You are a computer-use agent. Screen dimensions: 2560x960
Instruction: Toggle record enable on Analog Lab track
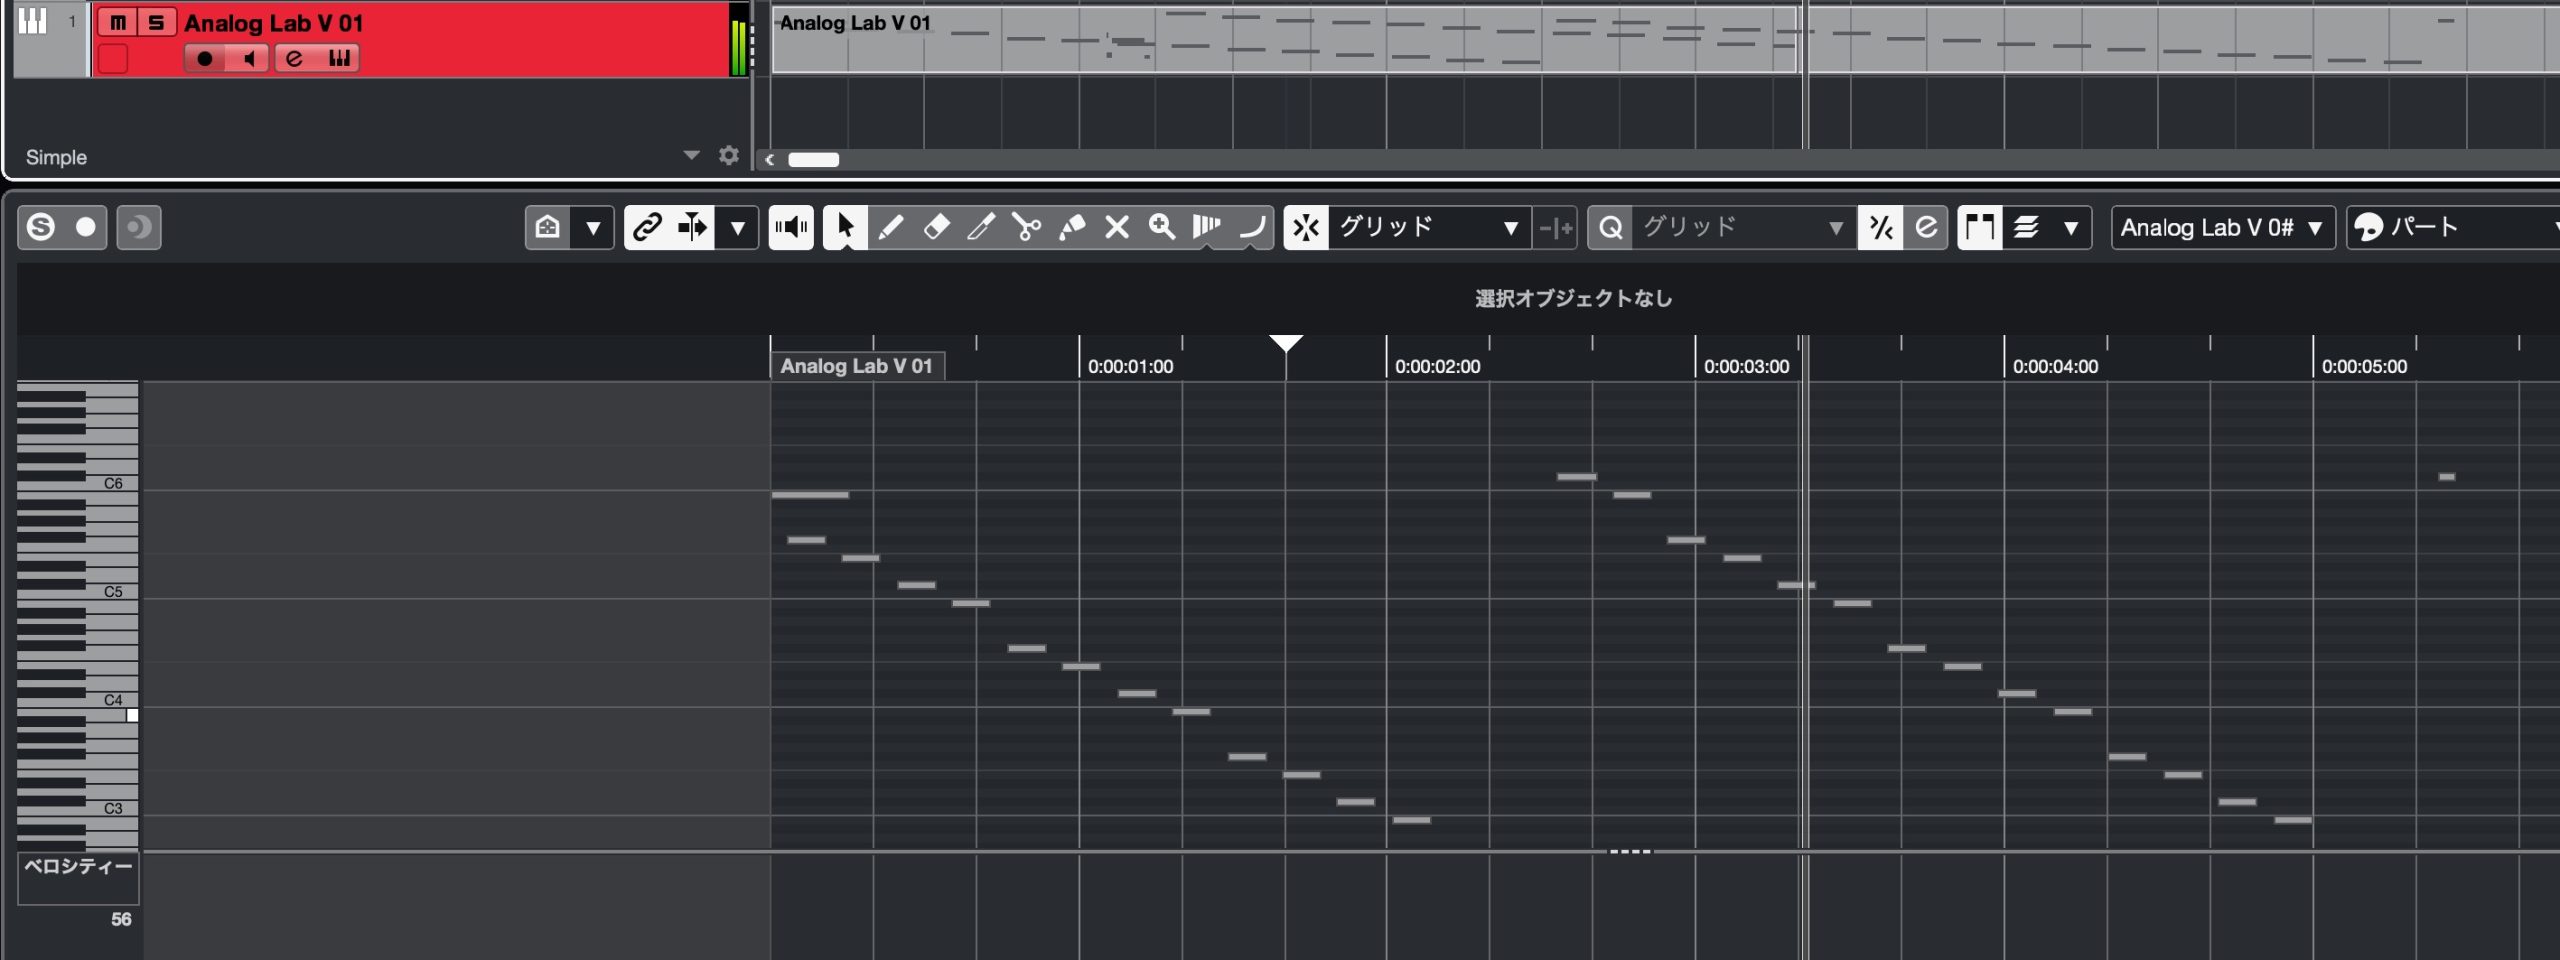tap(204, 58)
